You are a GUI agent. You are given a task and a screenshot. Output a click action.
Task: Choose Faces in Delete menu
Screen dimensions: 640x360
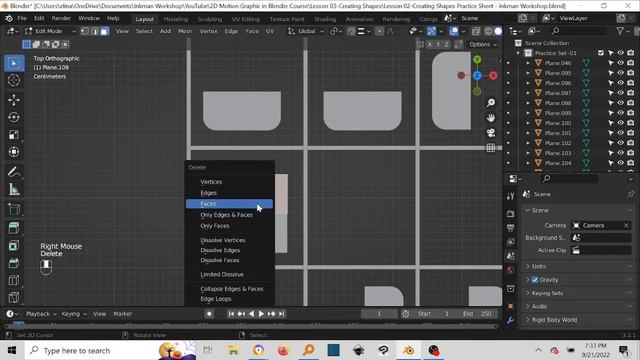tap(229, 204)
